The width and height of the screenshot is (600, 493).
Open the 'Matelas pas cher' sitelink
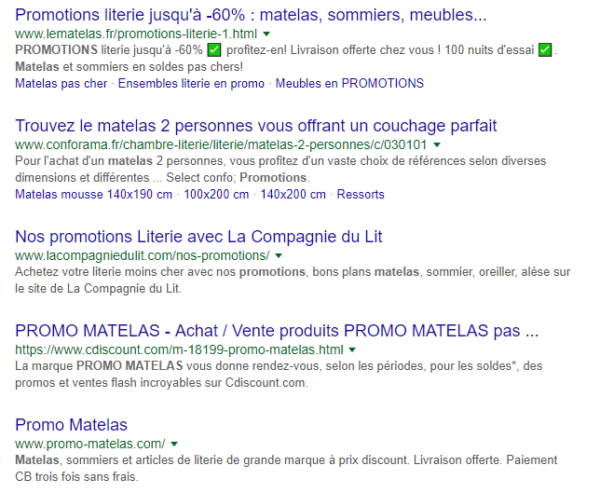point(61,83)
